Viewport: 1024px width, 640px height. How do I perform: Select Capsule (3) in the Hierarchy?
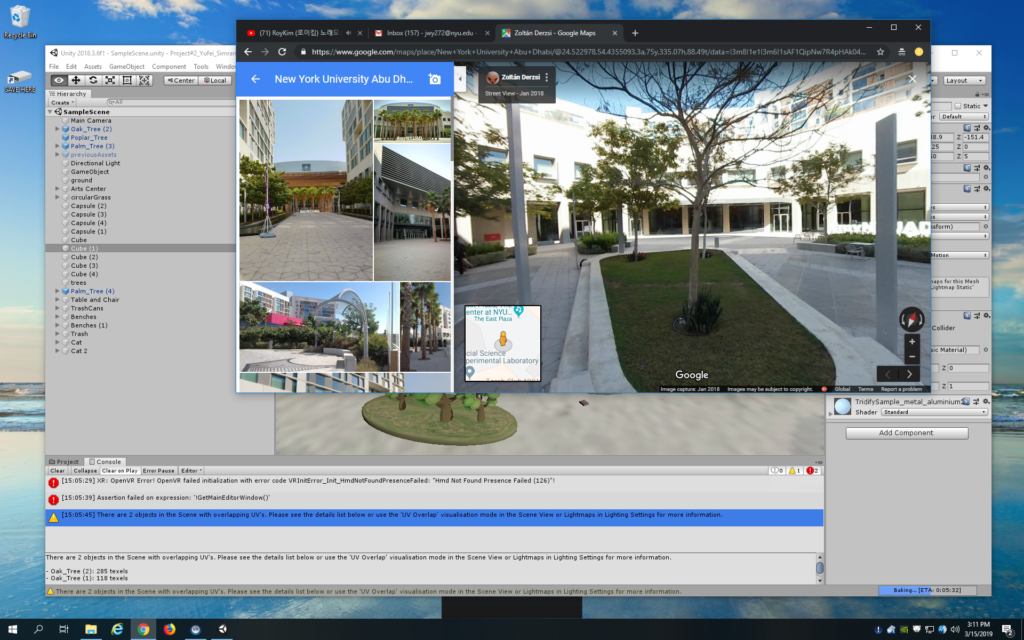(88, 214)
